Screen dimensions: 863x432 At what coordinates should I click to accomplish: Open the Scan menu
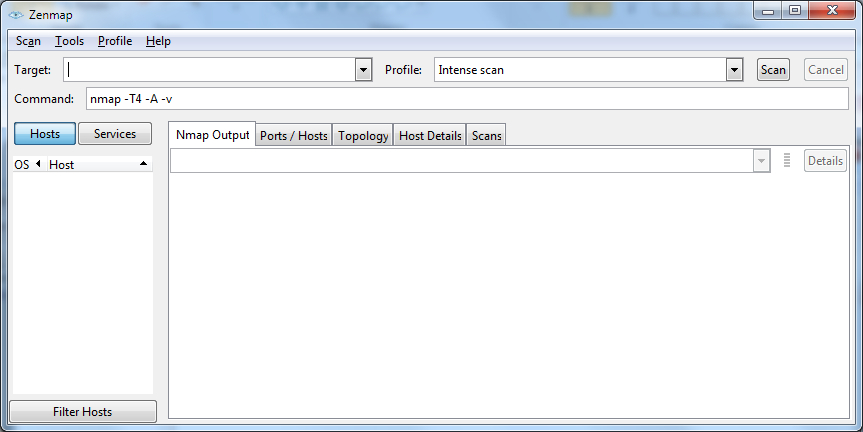28,41
